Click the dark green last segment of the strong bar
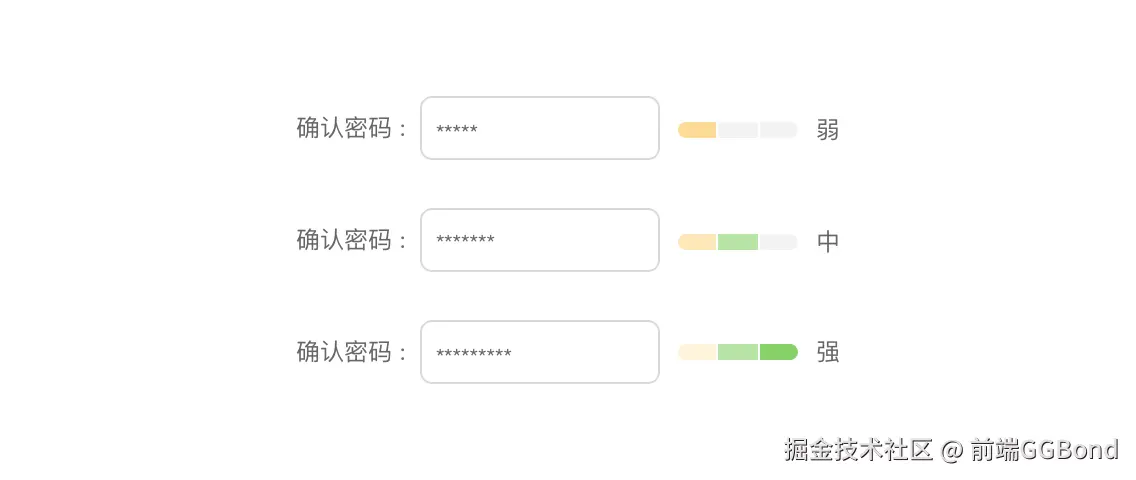Viewport: 1136px width, 480px height. point(778,352)
